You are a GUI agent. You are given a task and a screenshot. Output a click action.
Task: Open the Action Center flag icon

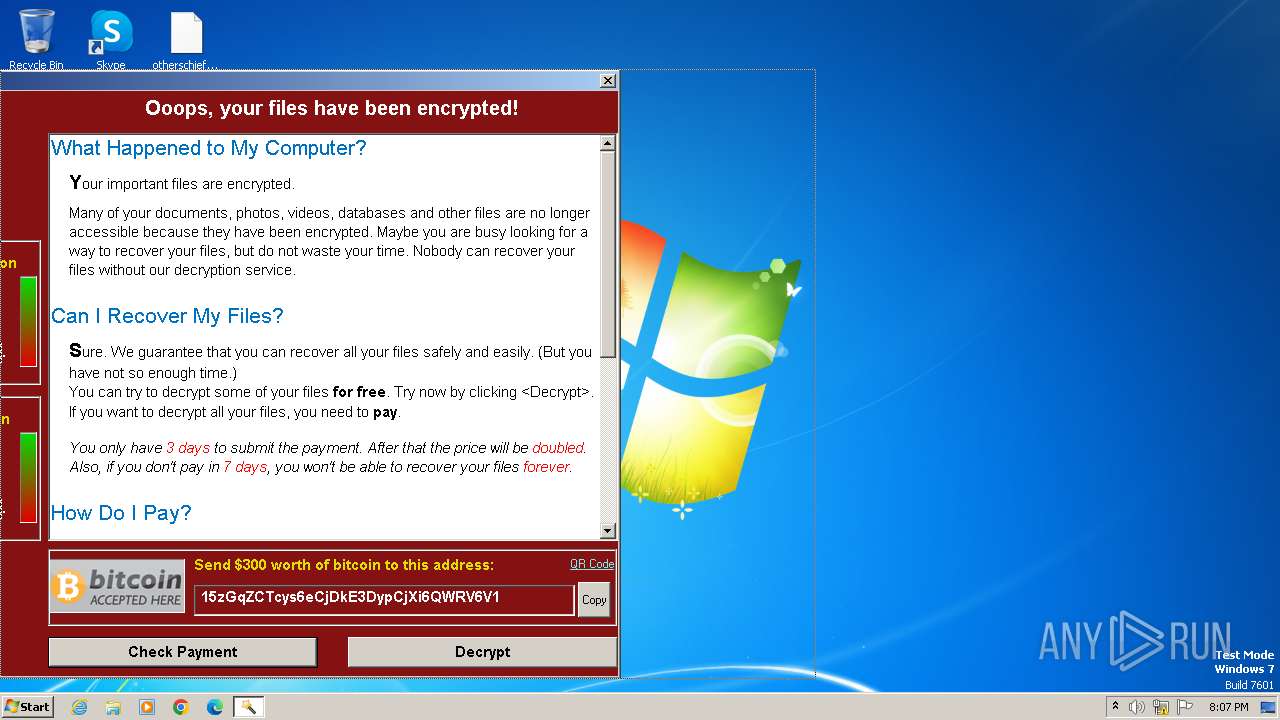(1185, 707)
